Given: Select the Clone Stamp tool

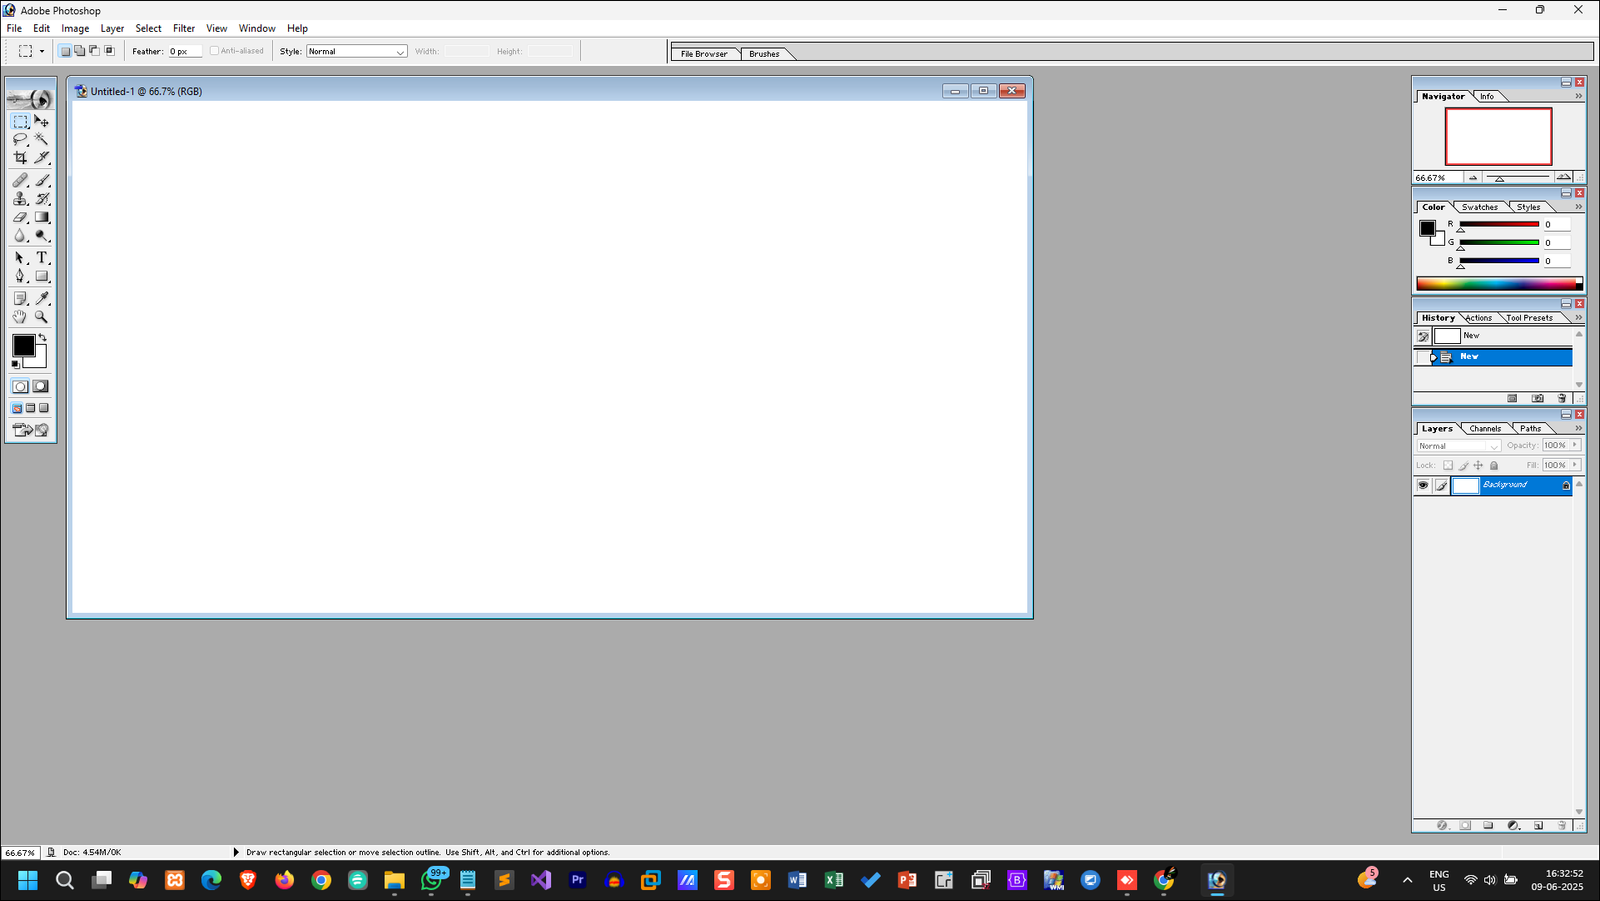Looking at the screenshot, I should point(20,199).
